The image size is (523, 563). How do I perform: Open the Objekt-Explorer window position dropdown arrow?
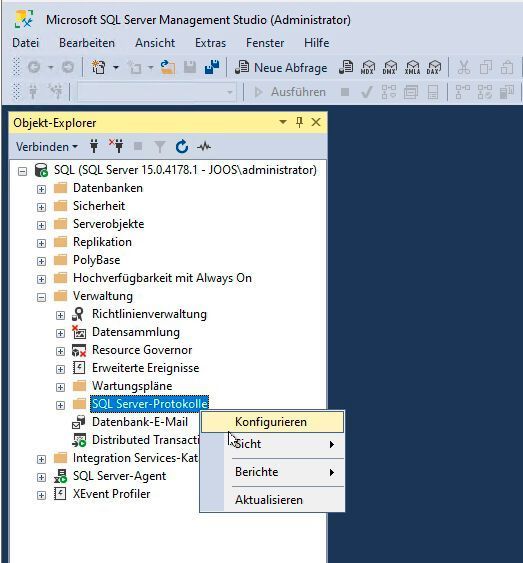(283, 122)
